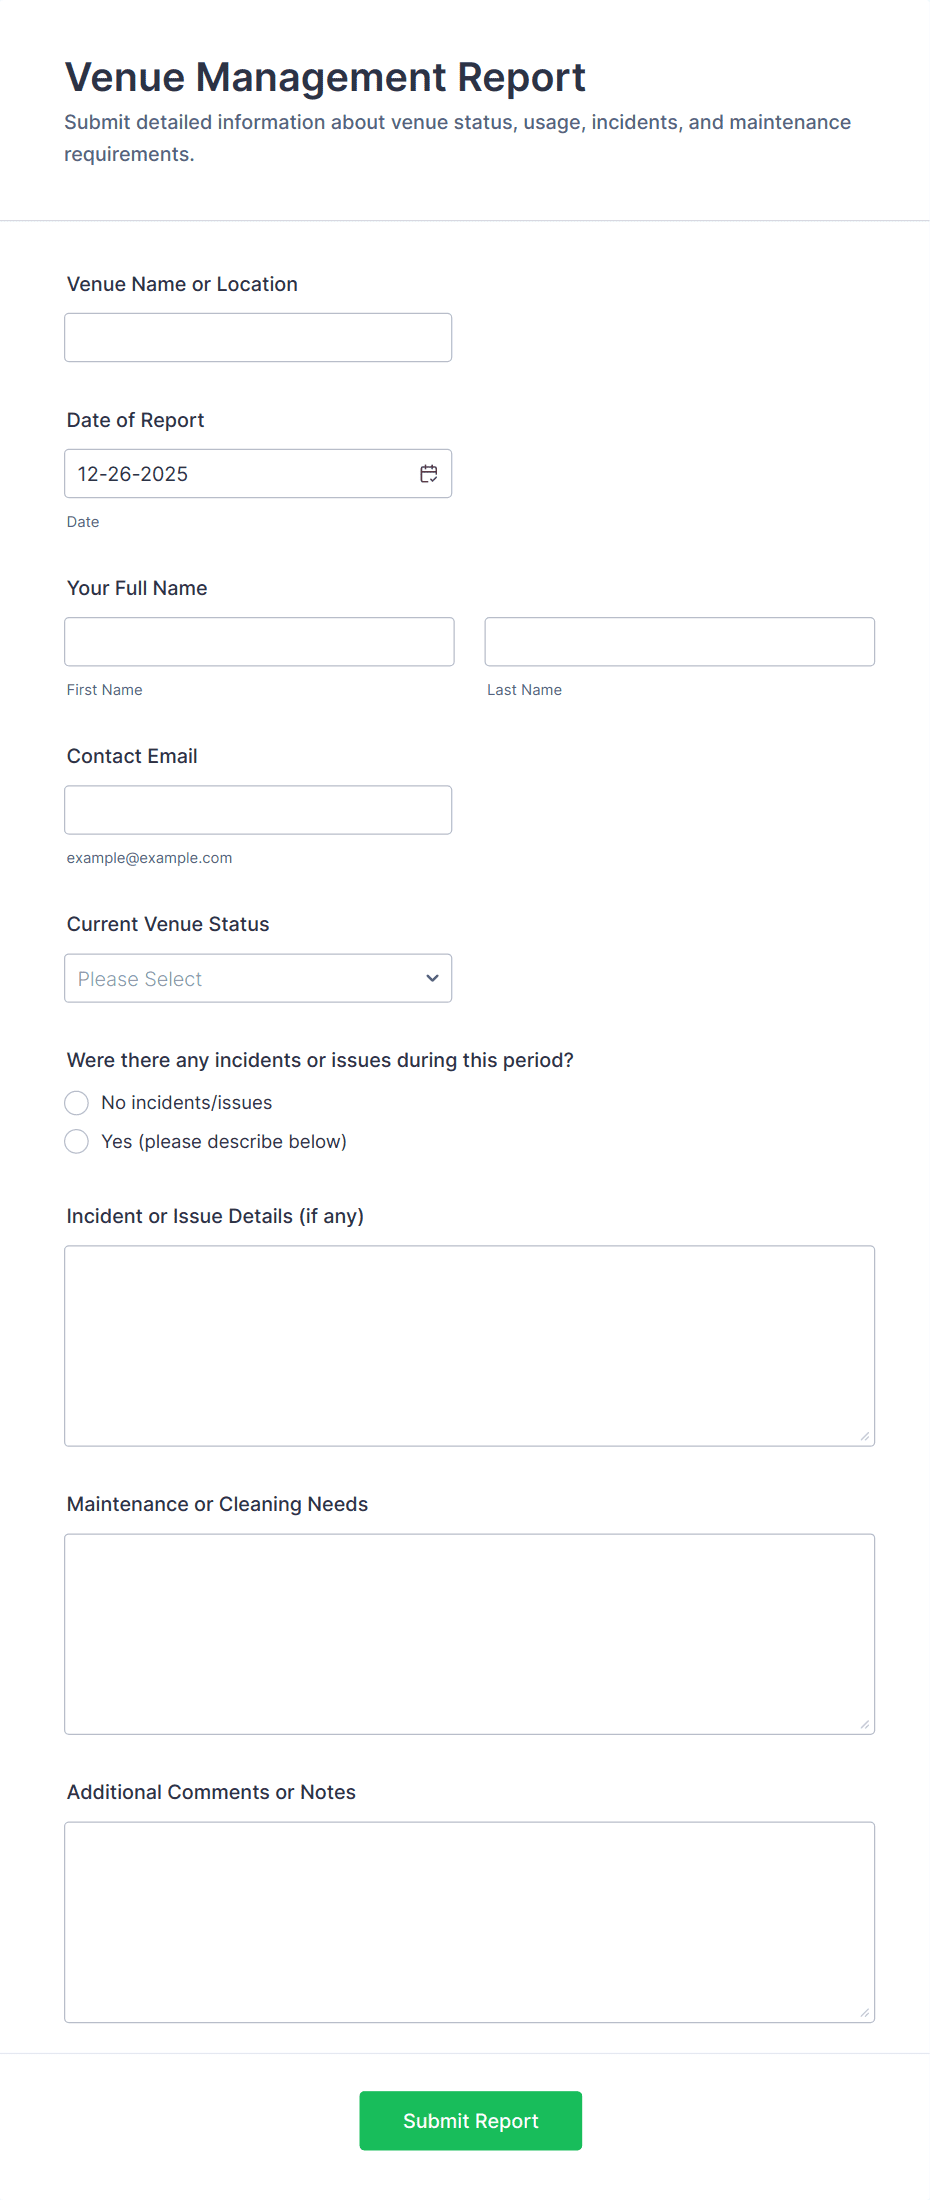Image resolution: width=930 pixels, height=2200 pixels.
Task: Select Yes (please describe below) option
Action: pos(77,1142)
